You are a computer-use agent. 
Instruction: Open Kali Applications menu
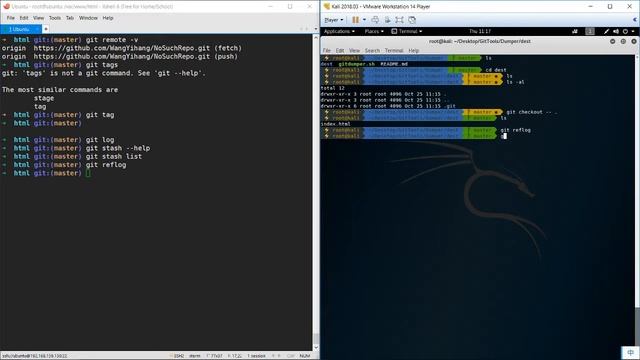coord(339,31)
